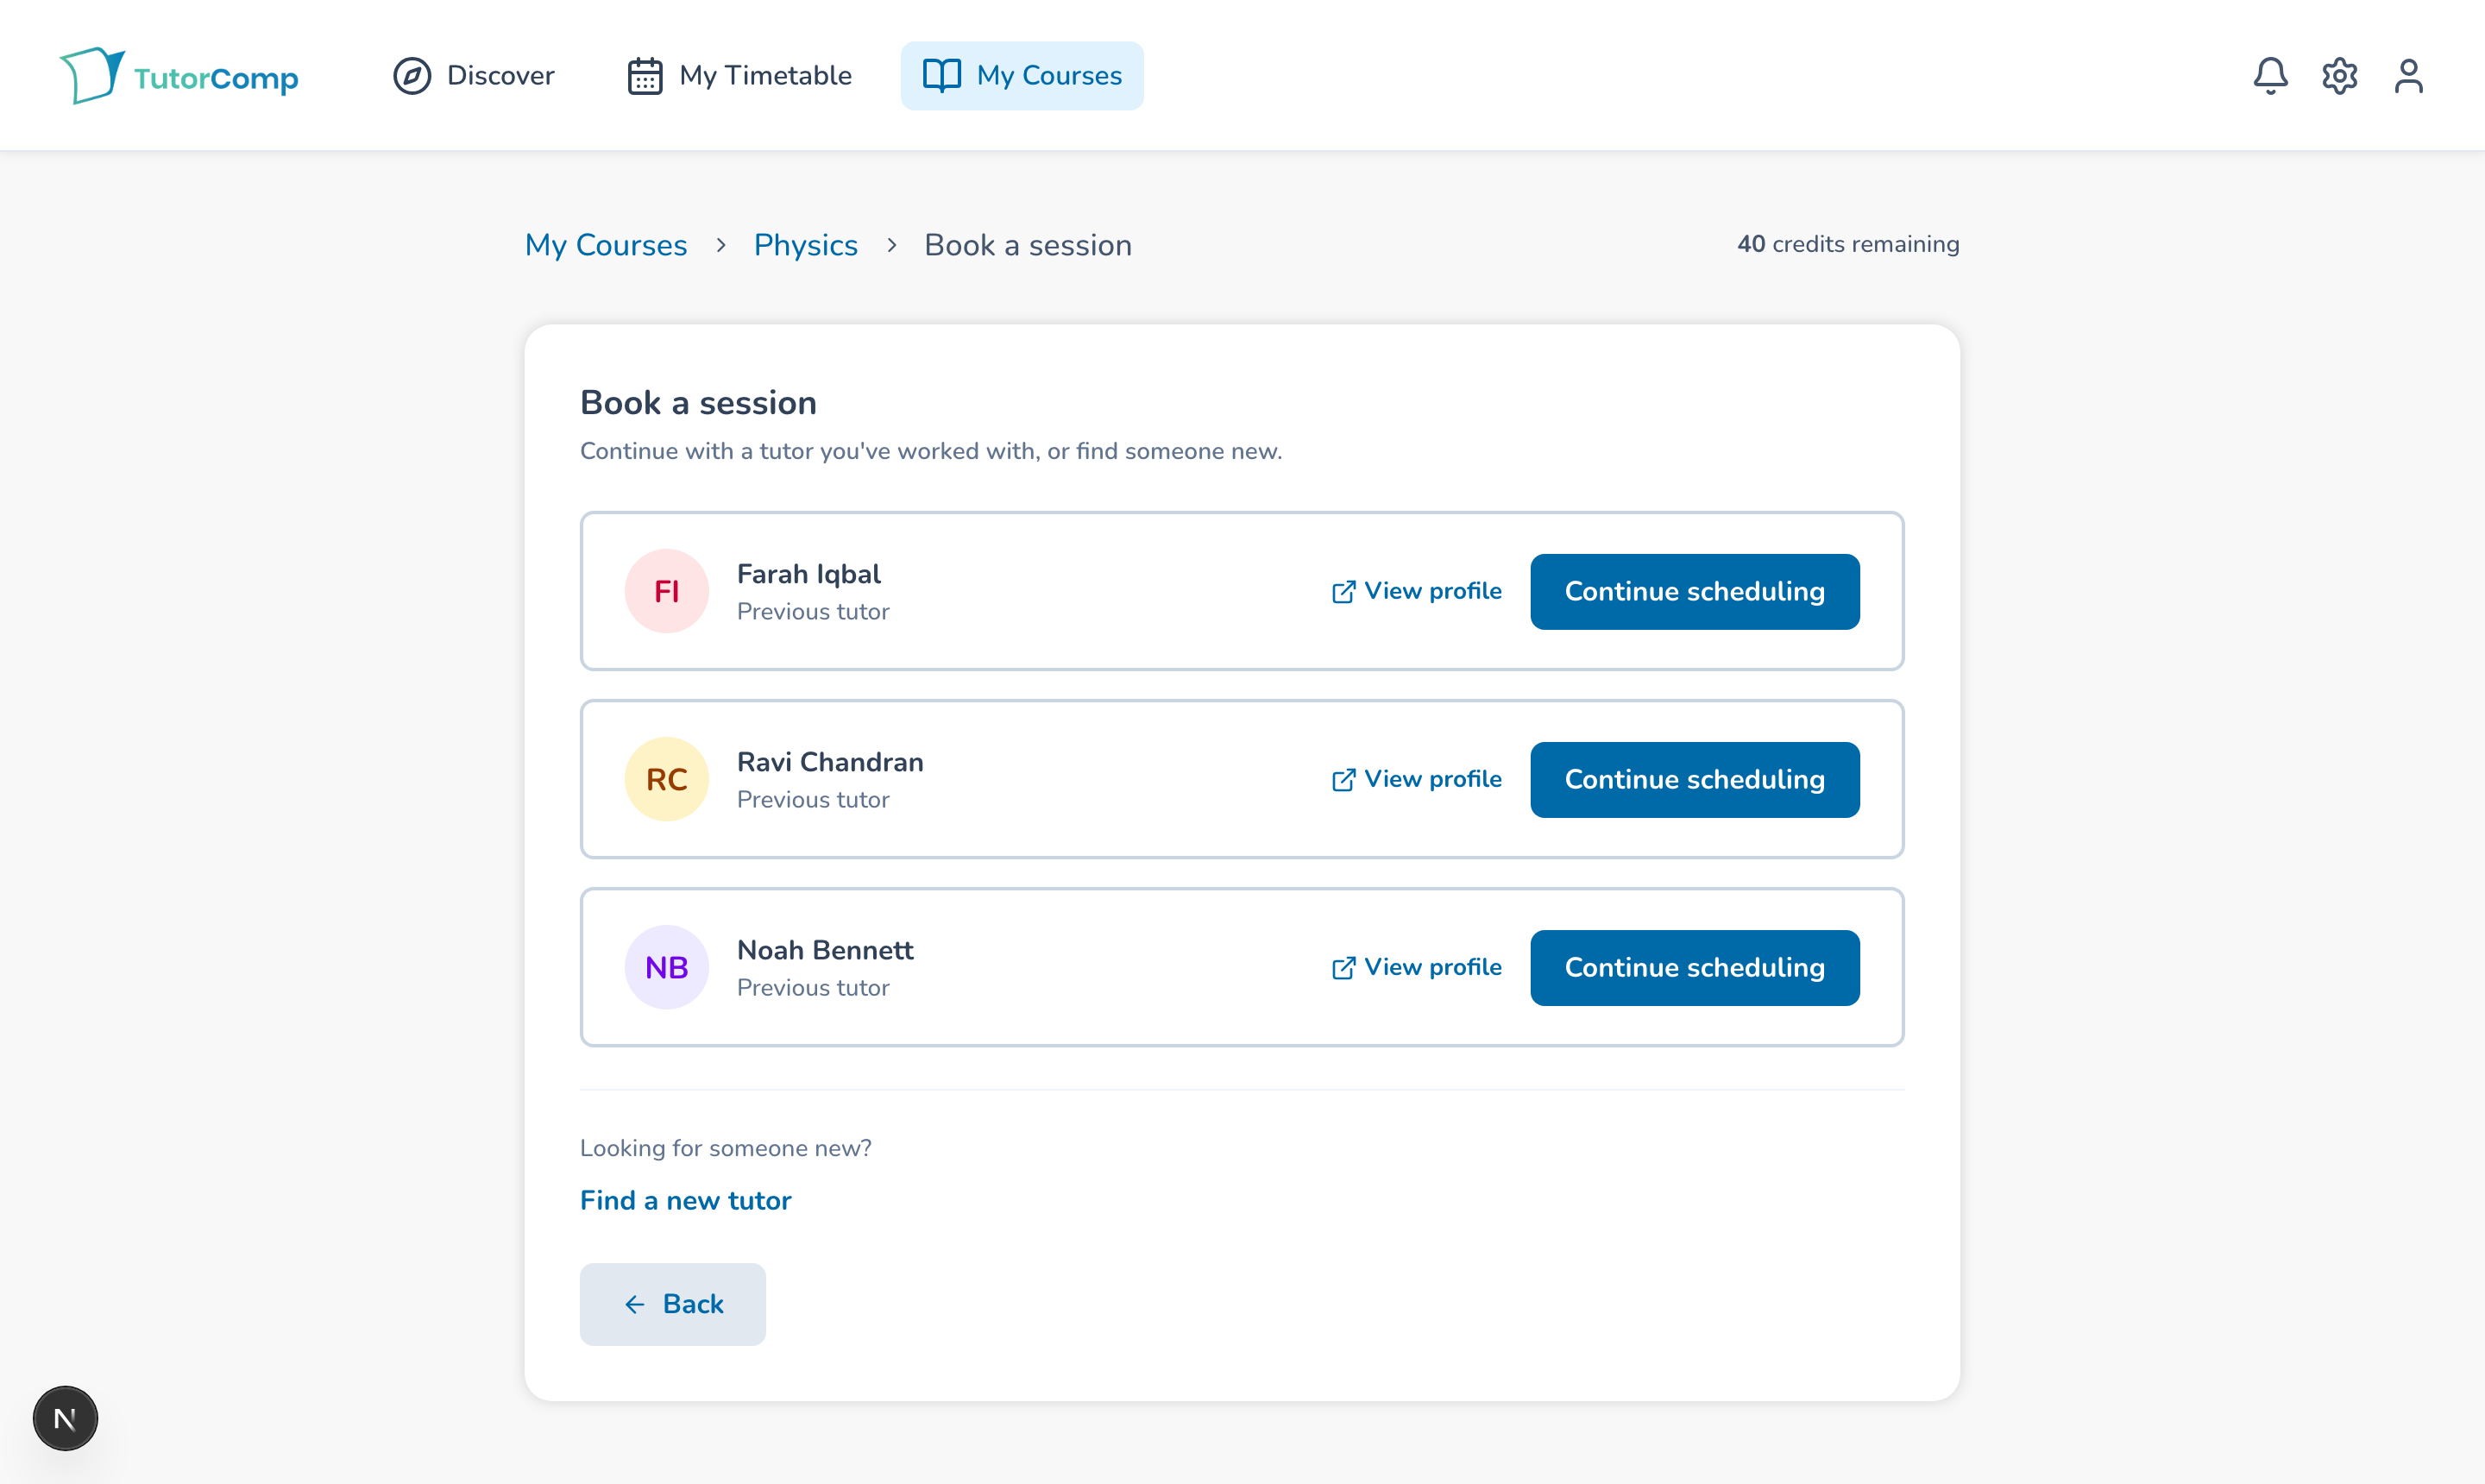Click the Farah Iqbal name
The width and height of the screenshot is (2485, 1484).
(x=808, y=574)
